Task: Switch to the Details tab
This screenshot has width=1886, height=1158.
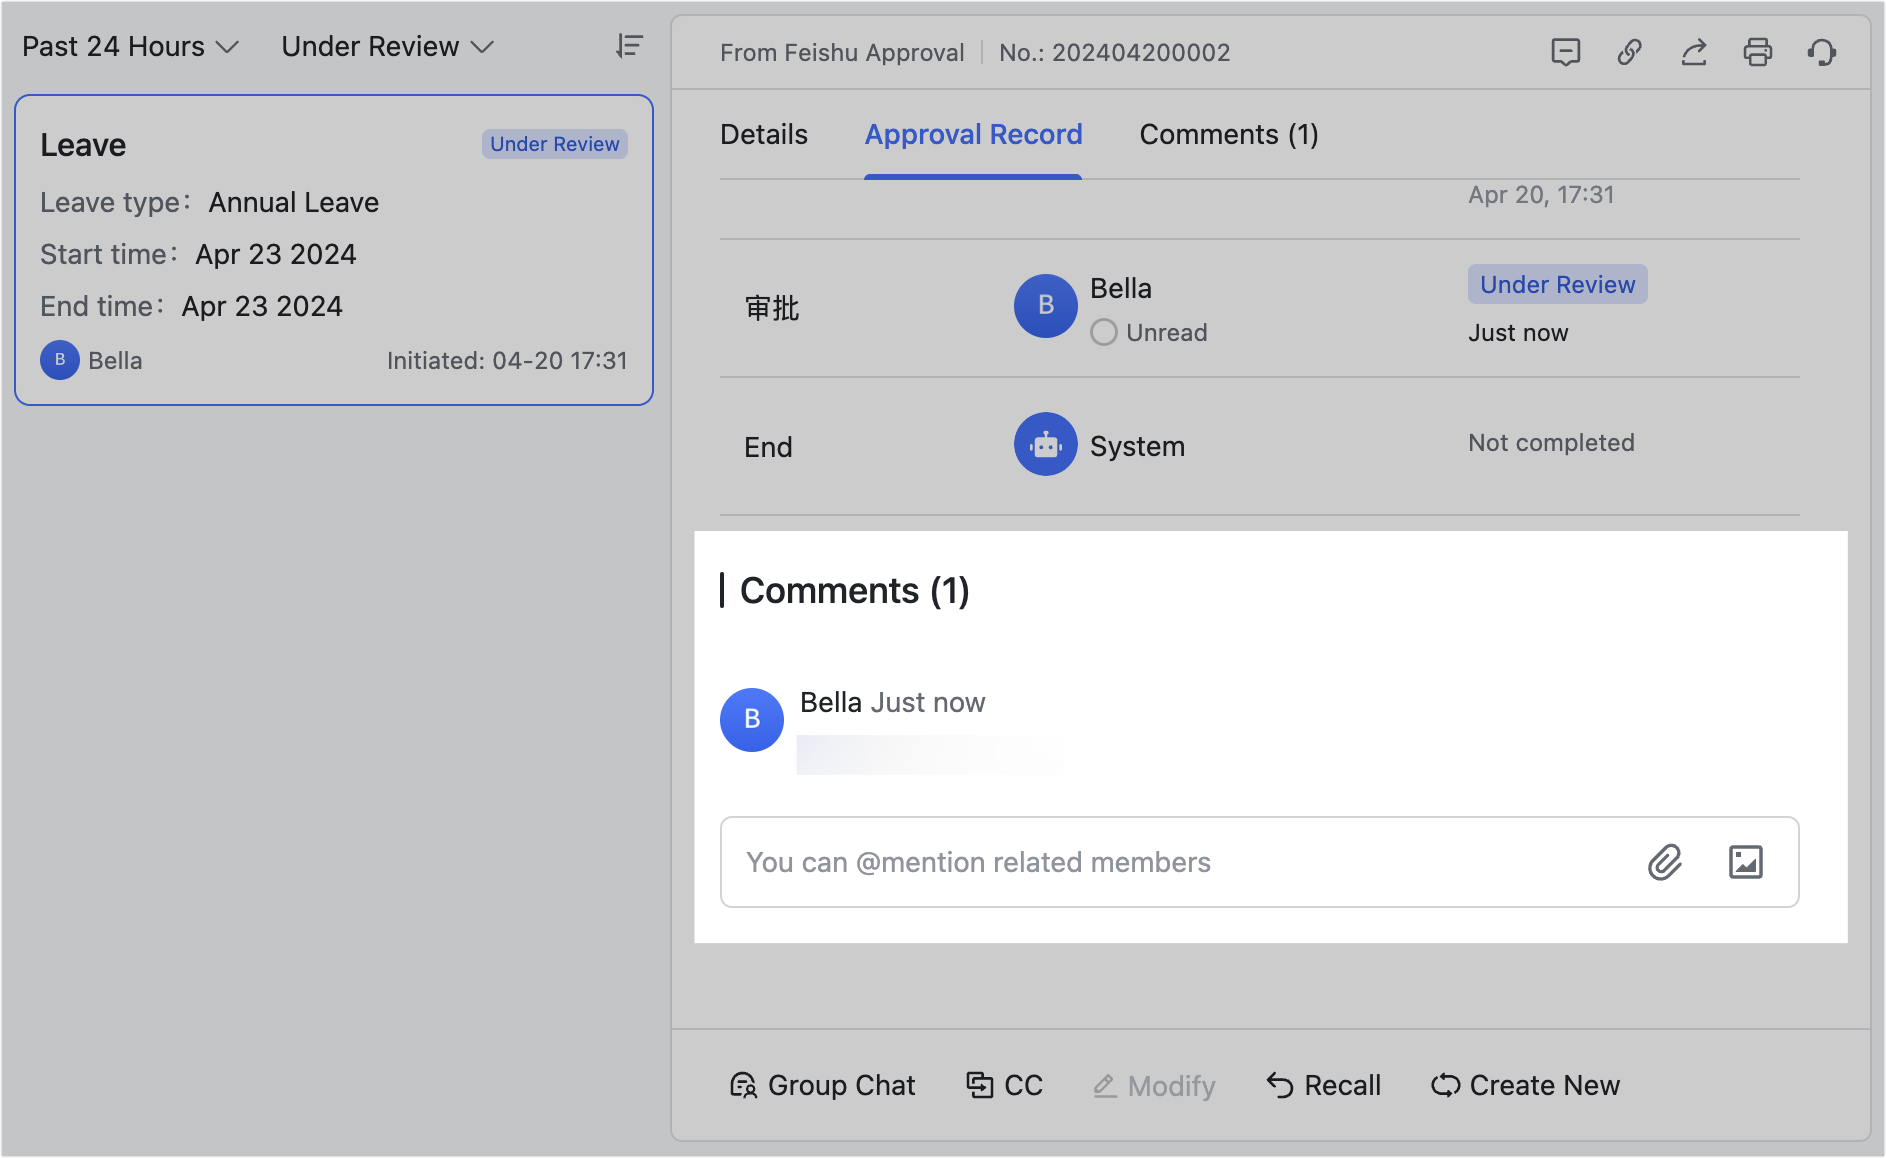Action: [763, 134]
